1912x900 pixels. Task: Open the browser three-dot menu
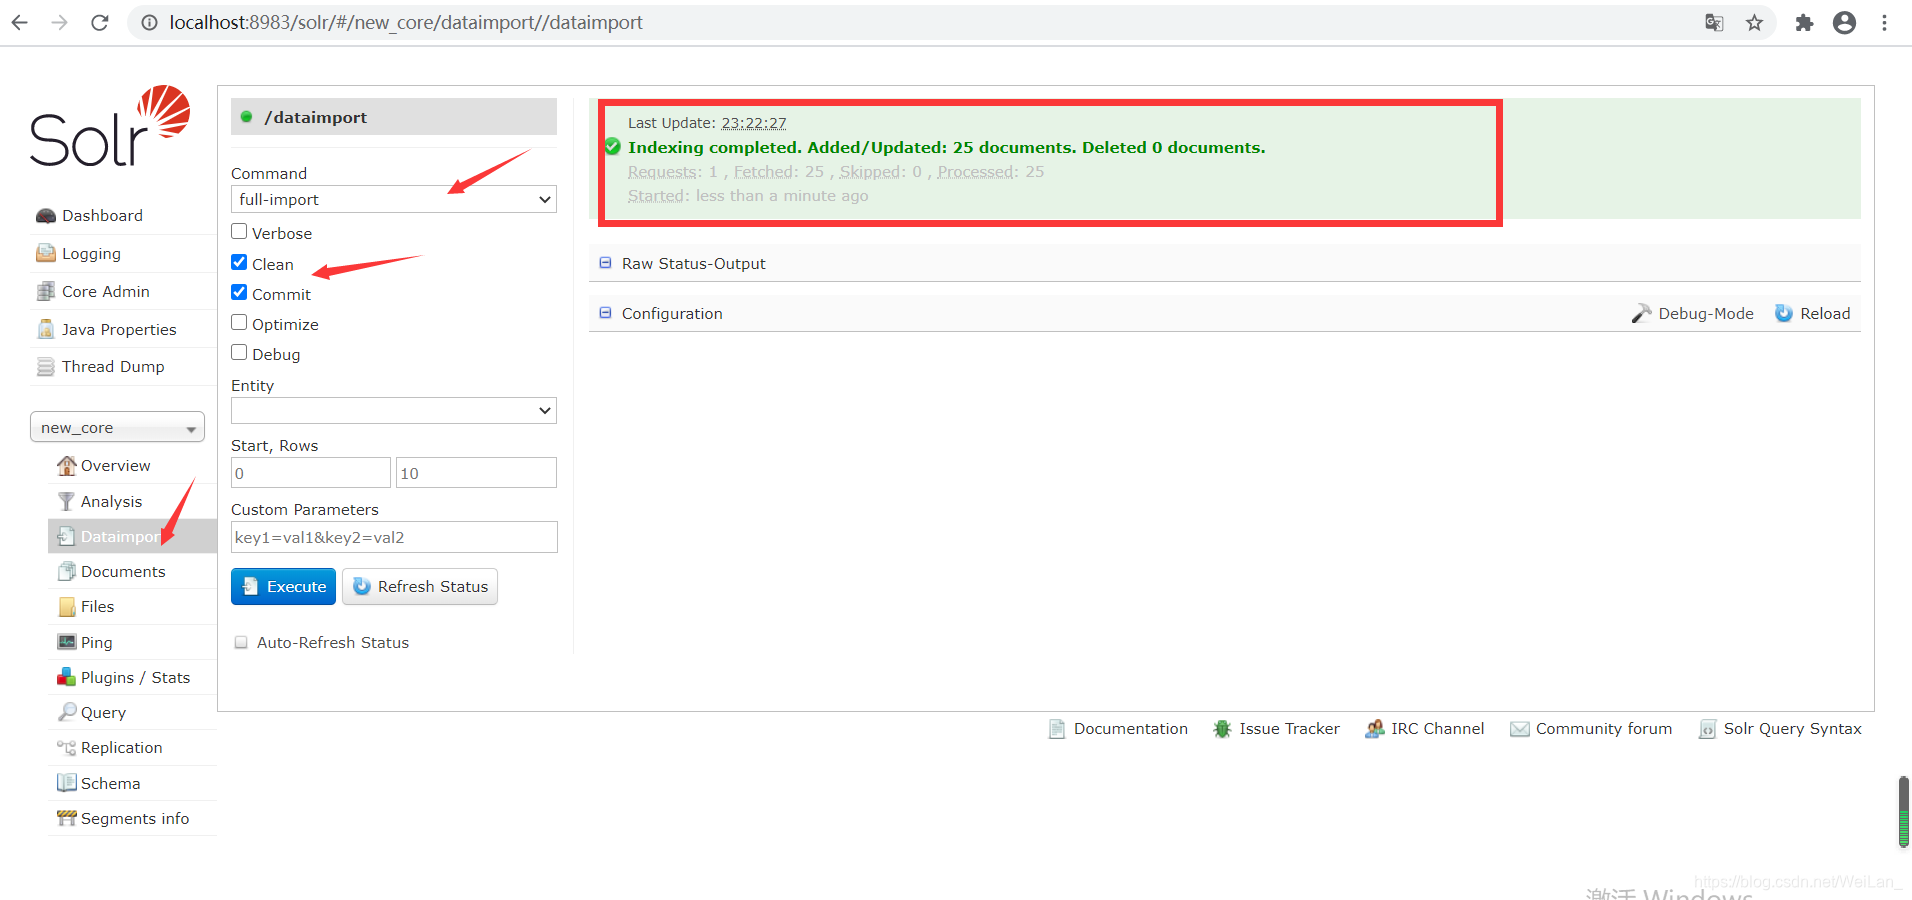coord(1884,22)
